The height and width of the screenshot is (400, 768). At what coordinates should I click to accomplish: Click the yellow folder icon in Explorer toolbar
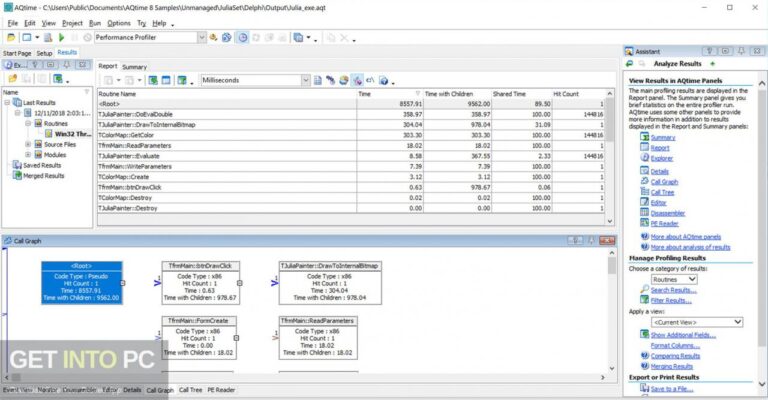coord(12,78)
